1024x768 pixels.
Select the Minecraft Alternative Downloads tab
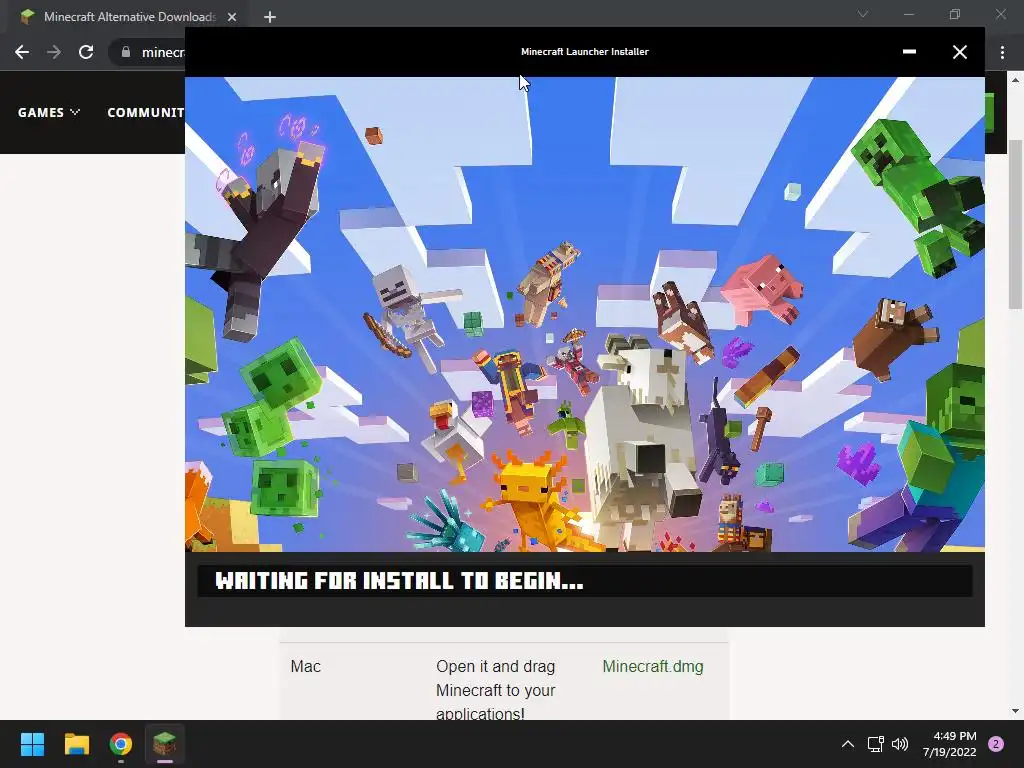[127, 17]
